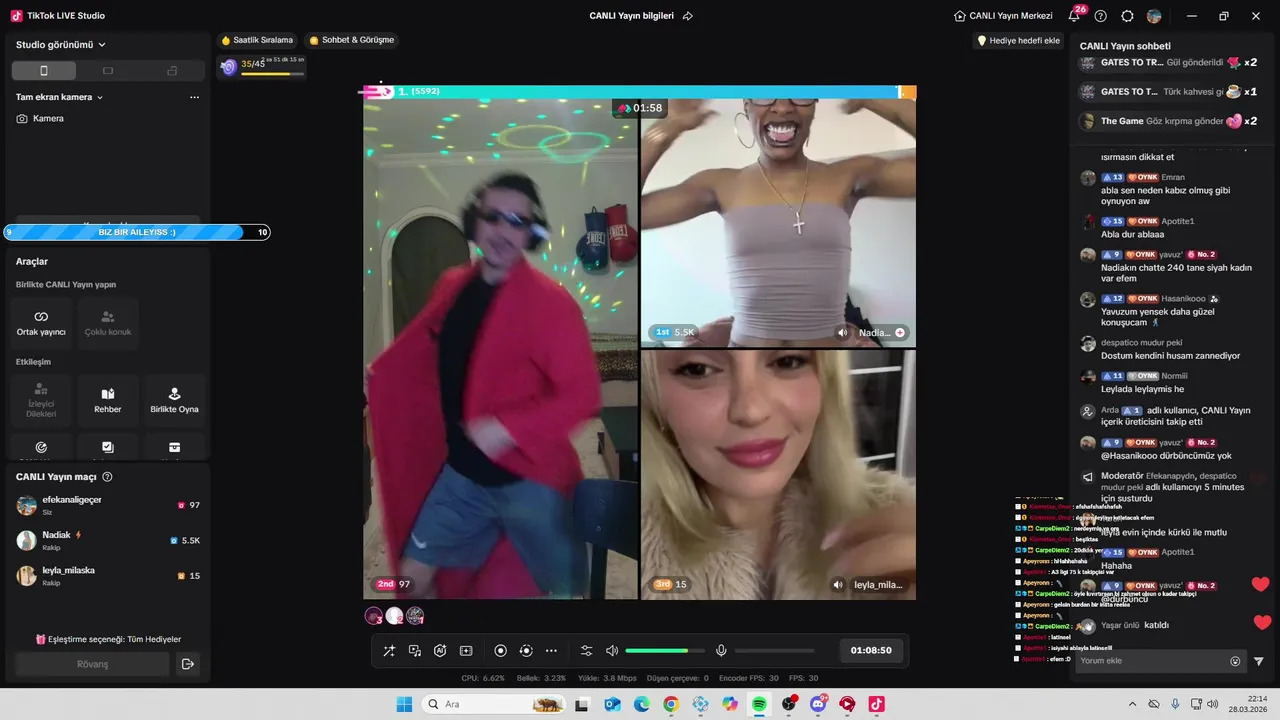Image resolution: width=1280 pixels, height=720 pixels.
Task: Open notifications bell with 26 badge
Action: (x=1074, y=16)
